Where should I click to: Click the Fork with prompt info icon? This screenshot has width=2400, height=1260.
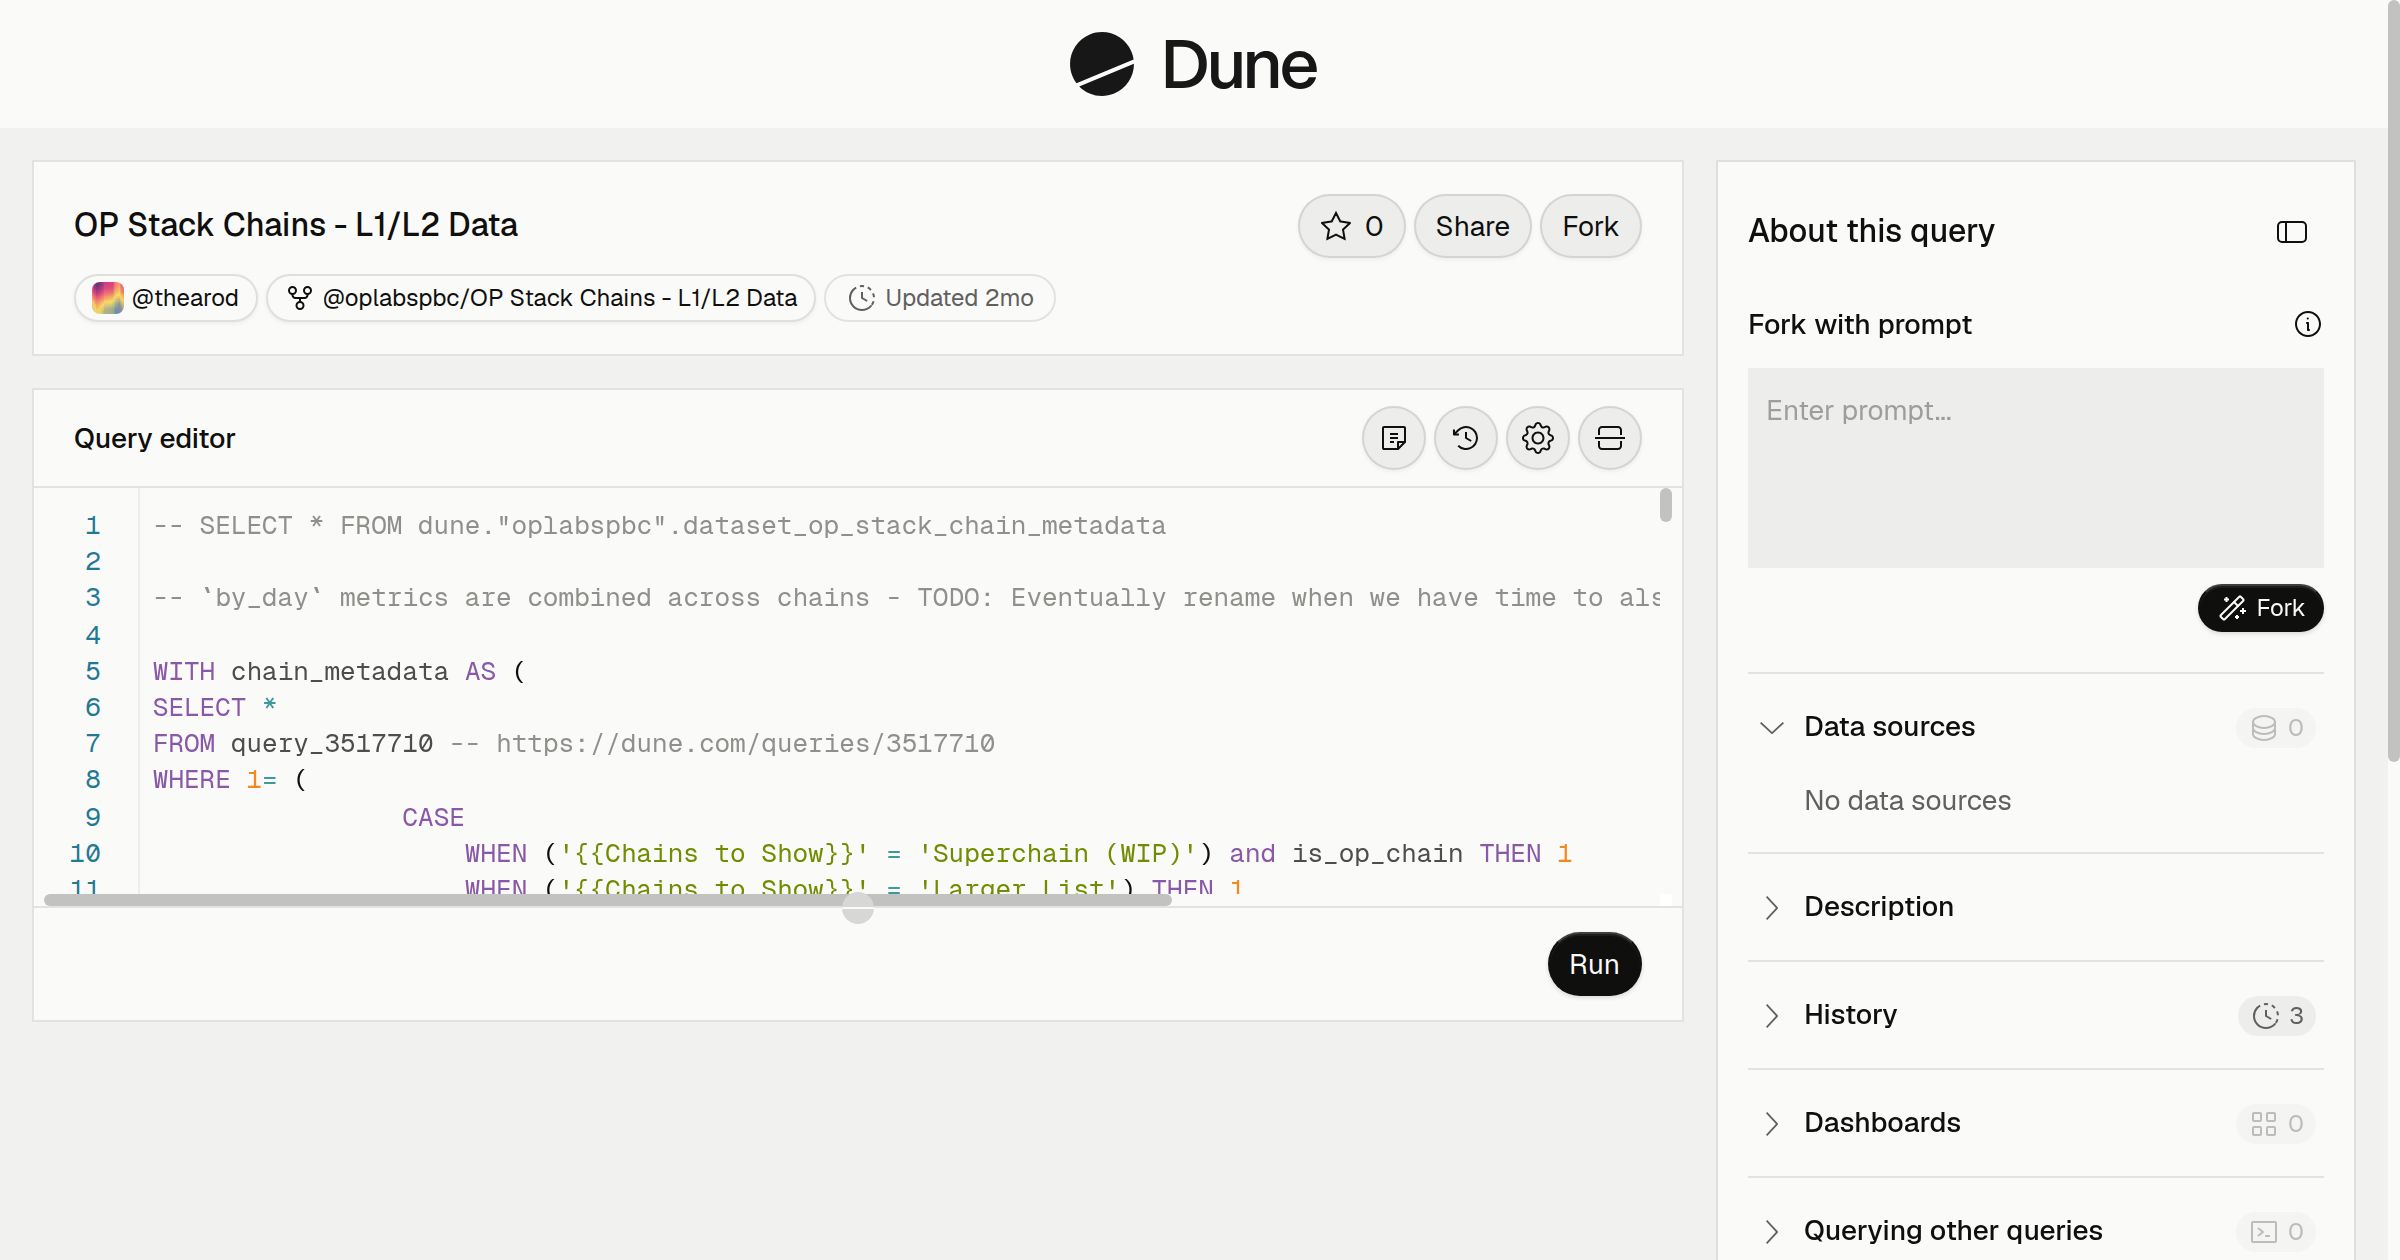[2308, 324]
